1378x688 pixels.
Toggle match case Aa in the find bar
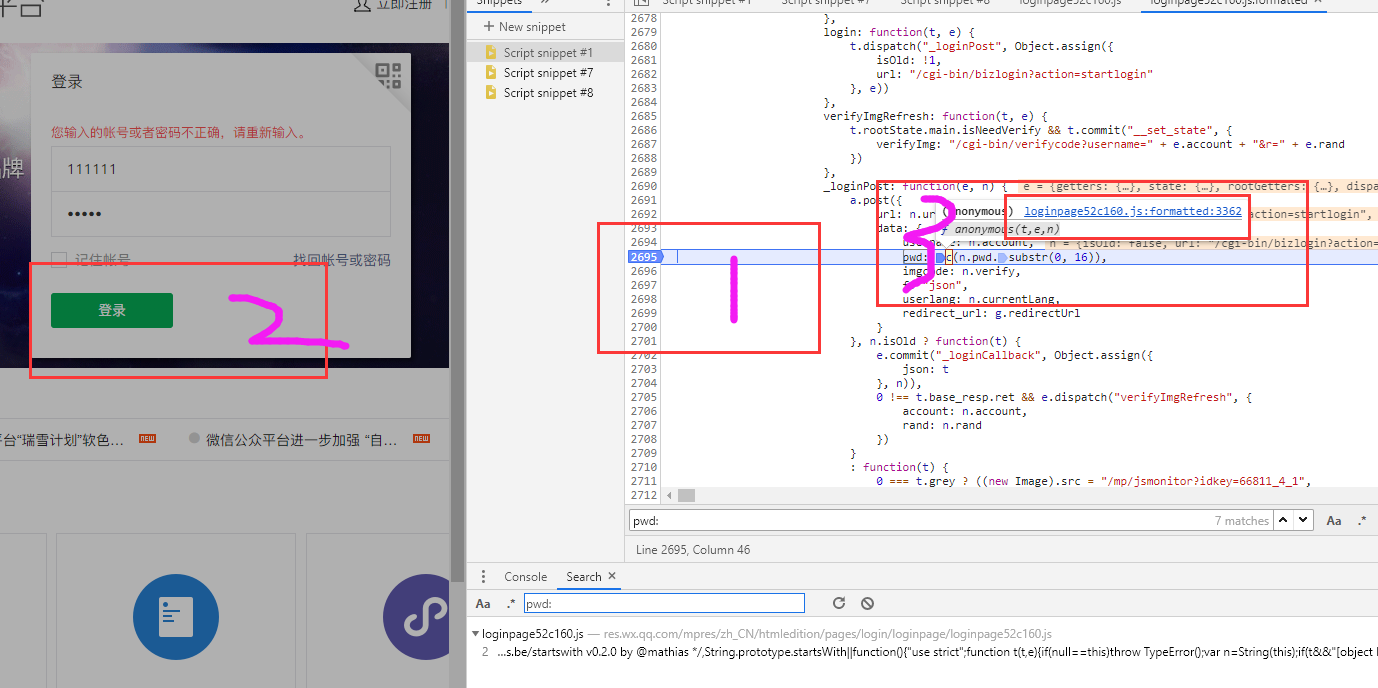click(1334, 520)
